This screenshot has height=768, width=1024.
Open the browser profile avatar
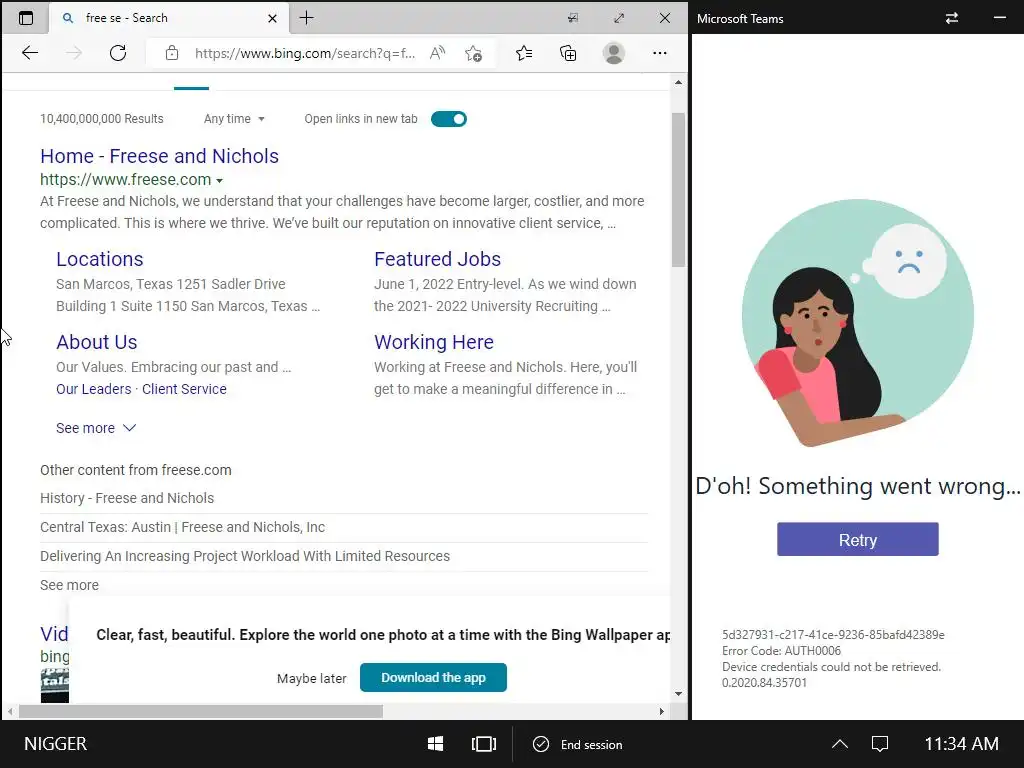tap(613, 53)
